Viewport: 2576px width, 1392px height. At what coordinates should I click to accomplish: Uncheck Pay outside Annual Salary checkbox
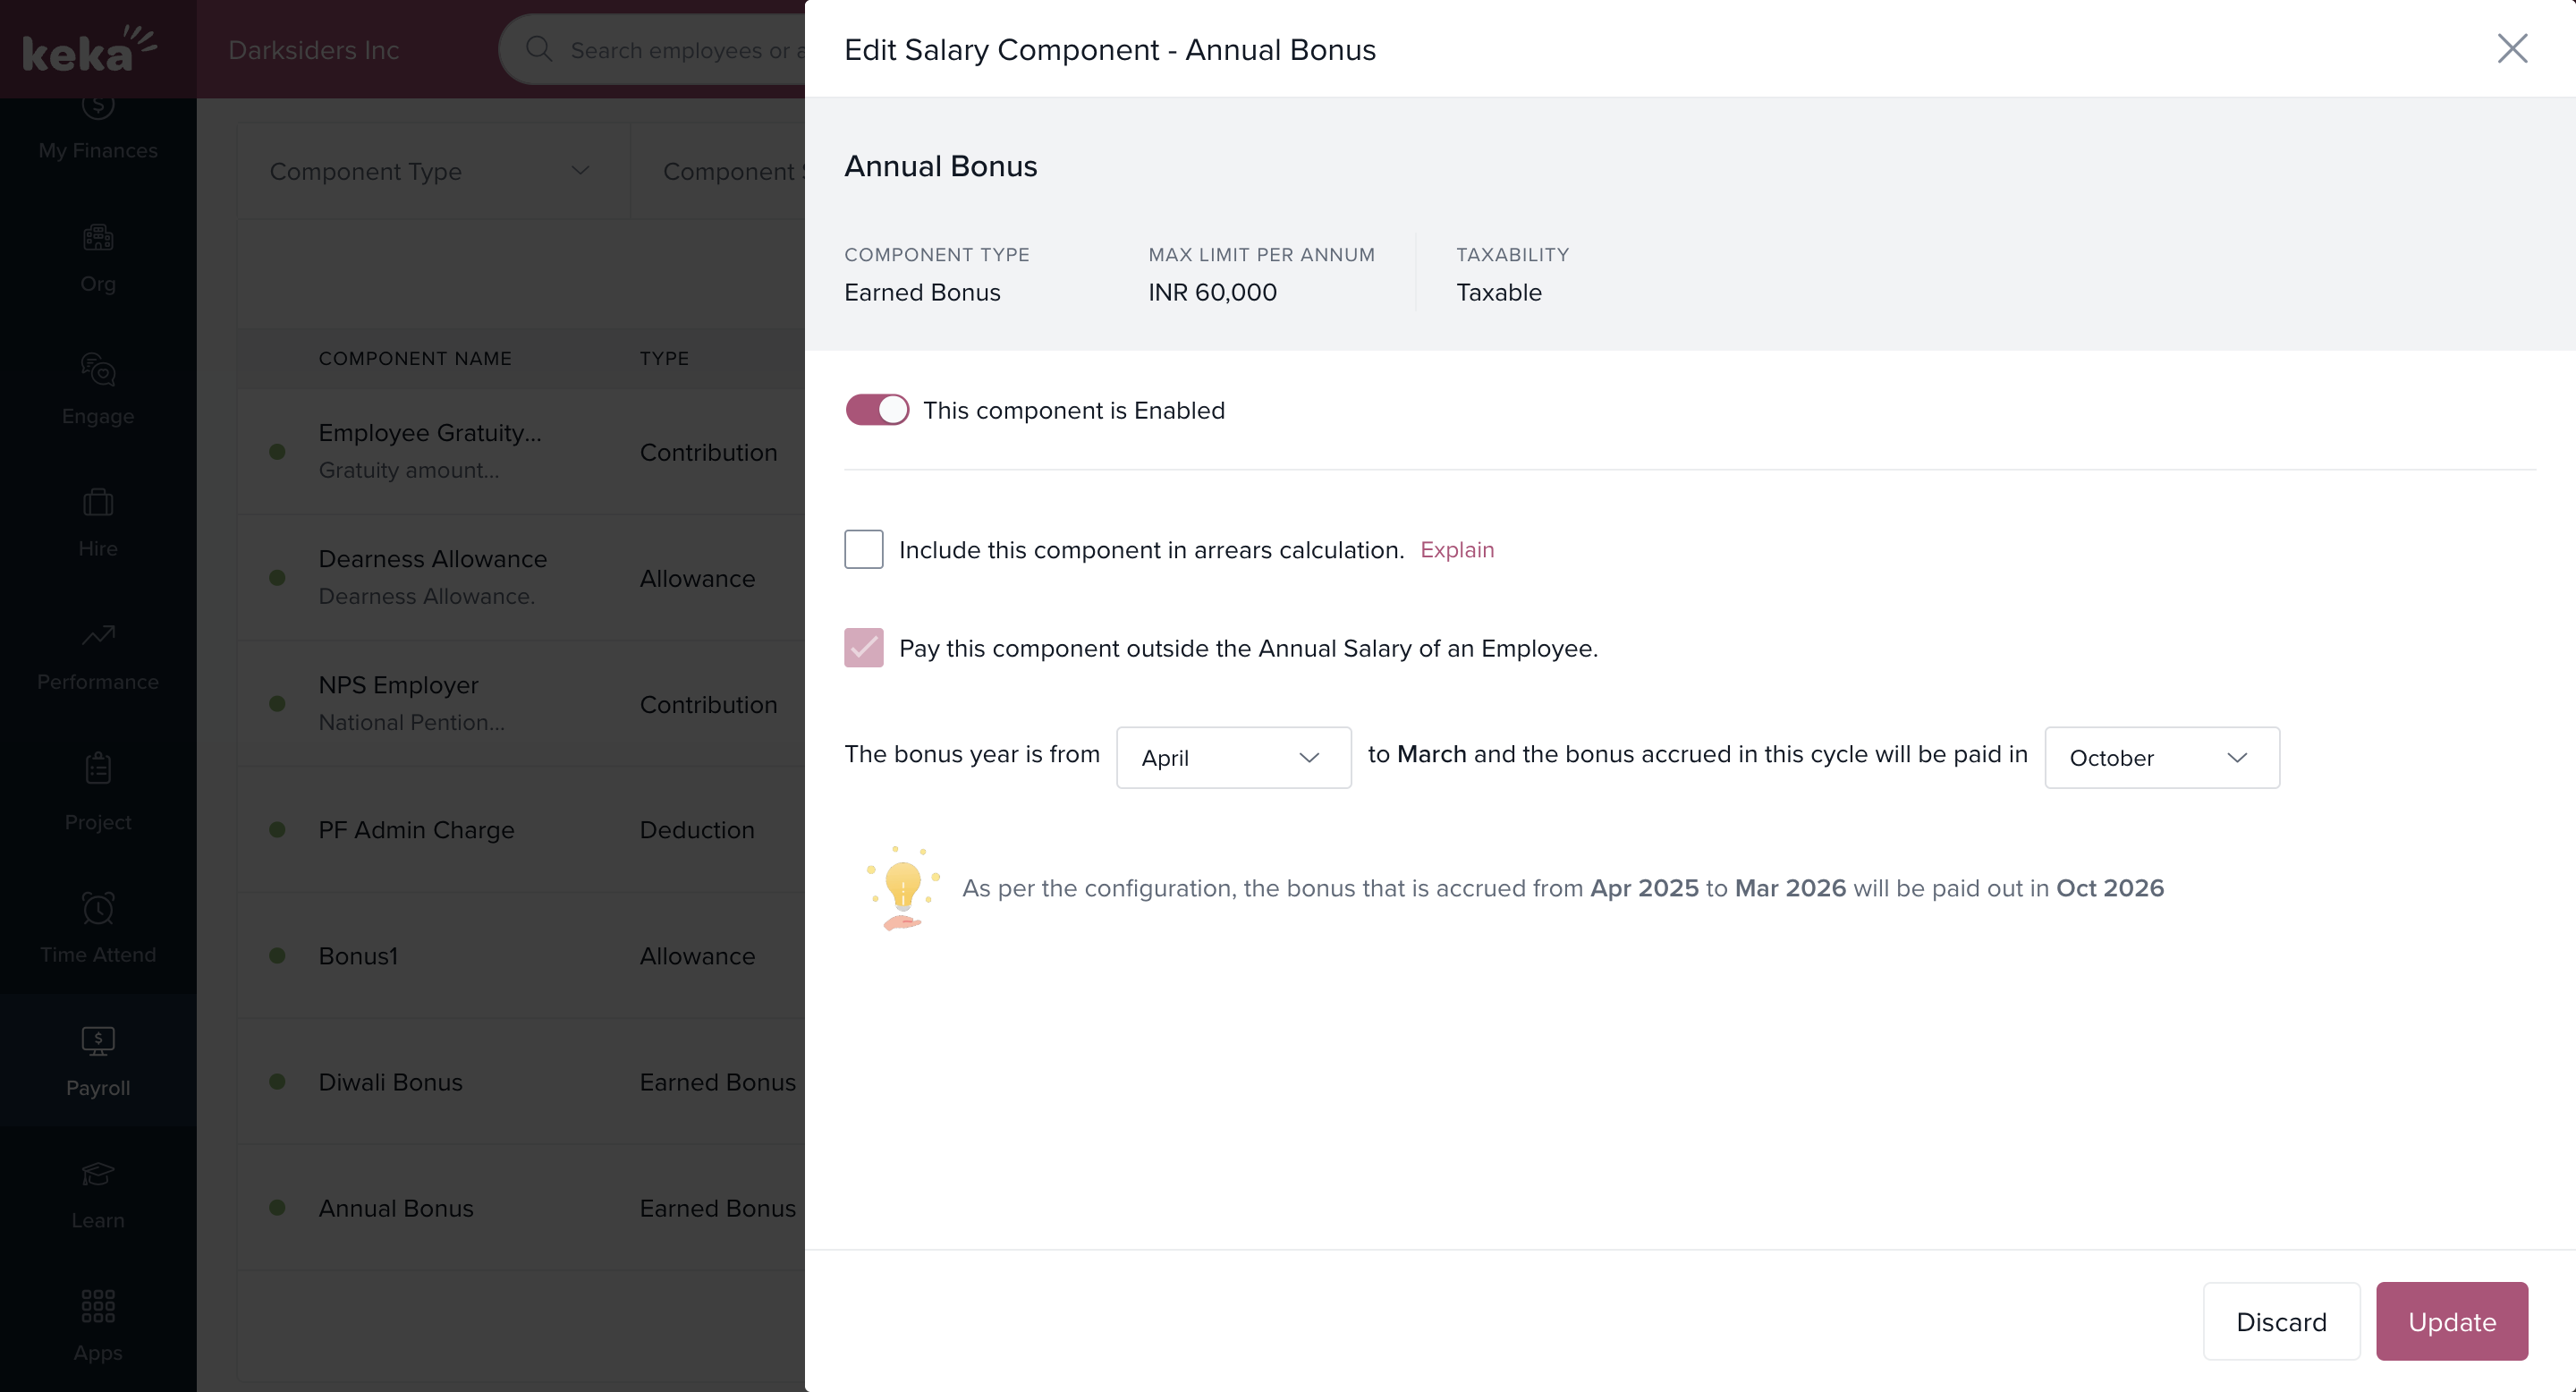(864, 648)
